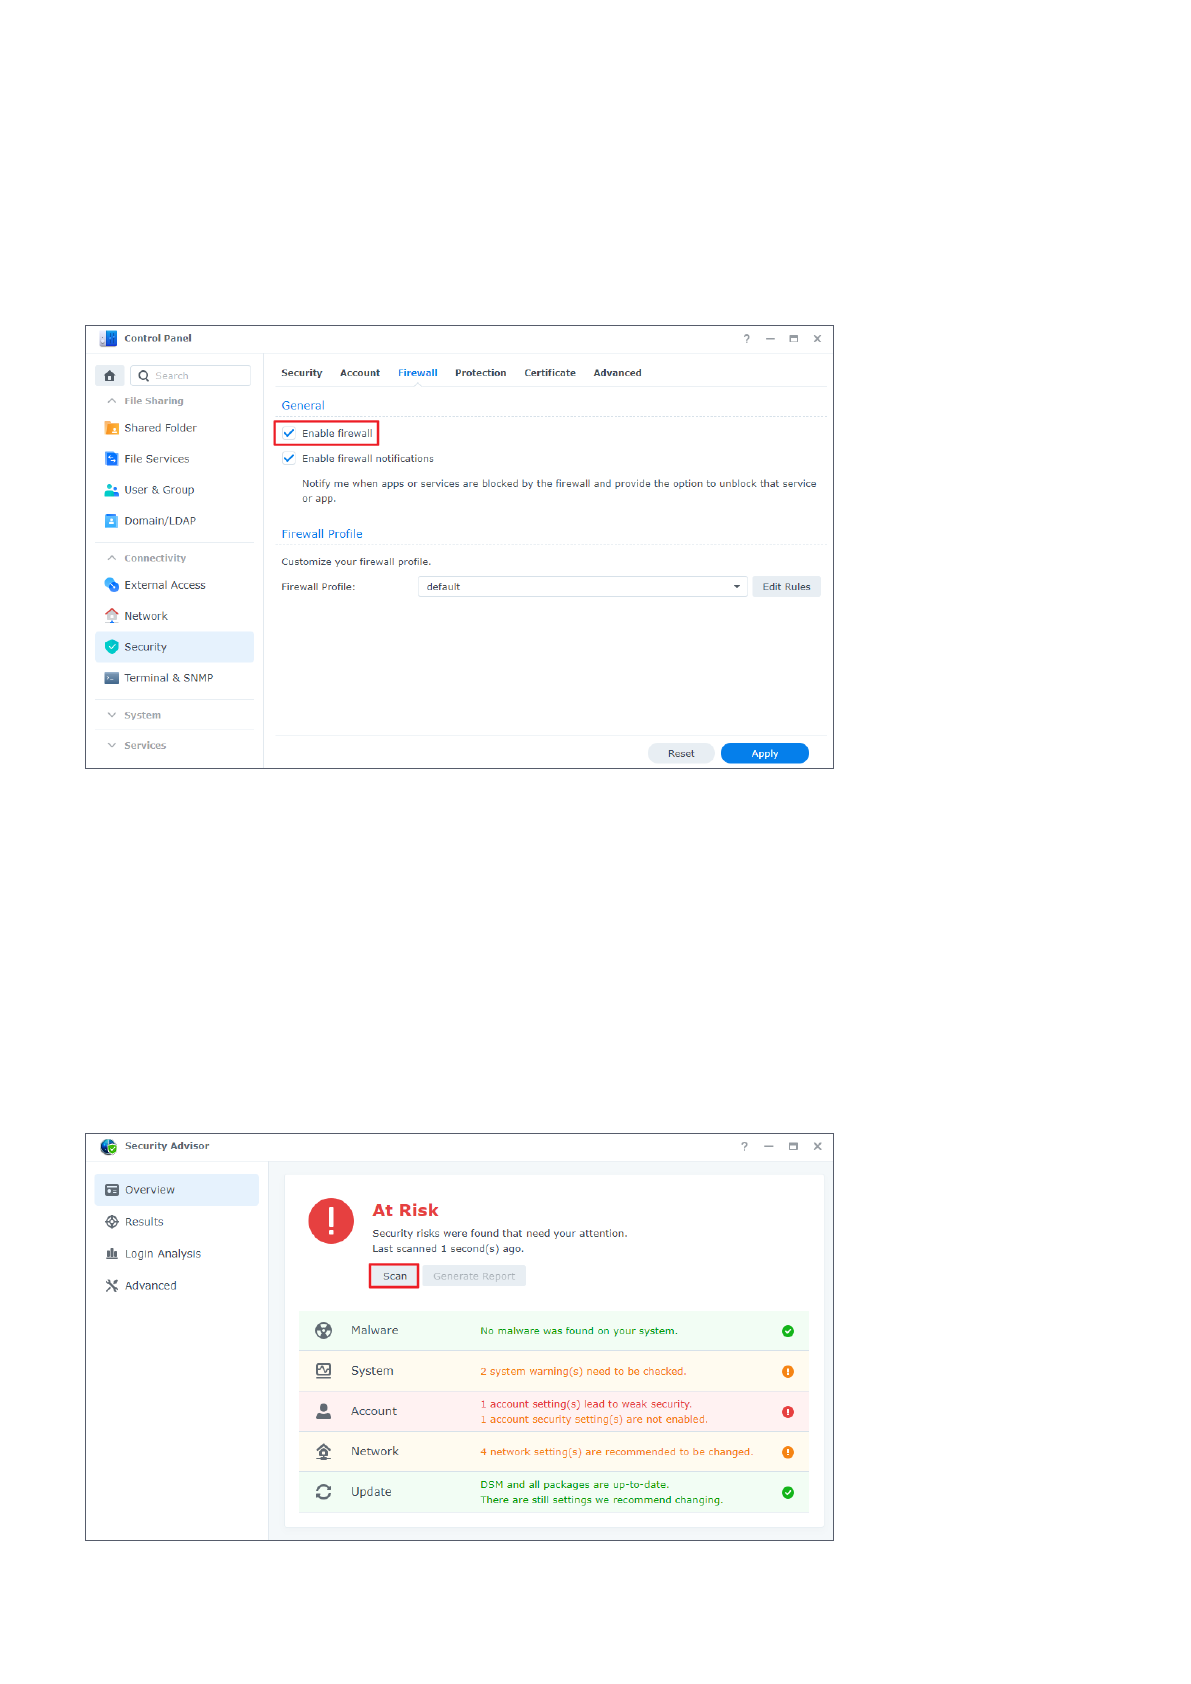Click the Control Panel help icon
The image size is (1191, 1684).
[746, 339]
